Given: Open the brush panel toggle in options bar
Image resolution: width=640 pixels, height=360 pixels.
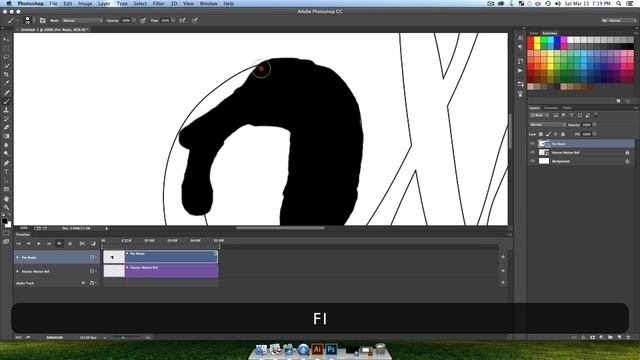Looking at the screenshot, I should [x=42, y=20].
